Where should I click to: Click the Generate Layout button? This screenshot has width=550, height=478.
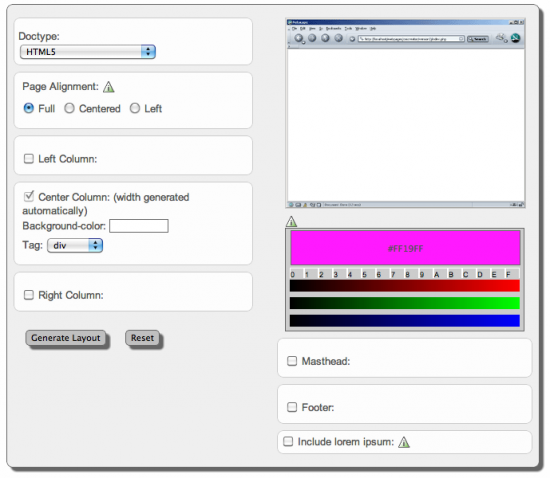[66, 338]
